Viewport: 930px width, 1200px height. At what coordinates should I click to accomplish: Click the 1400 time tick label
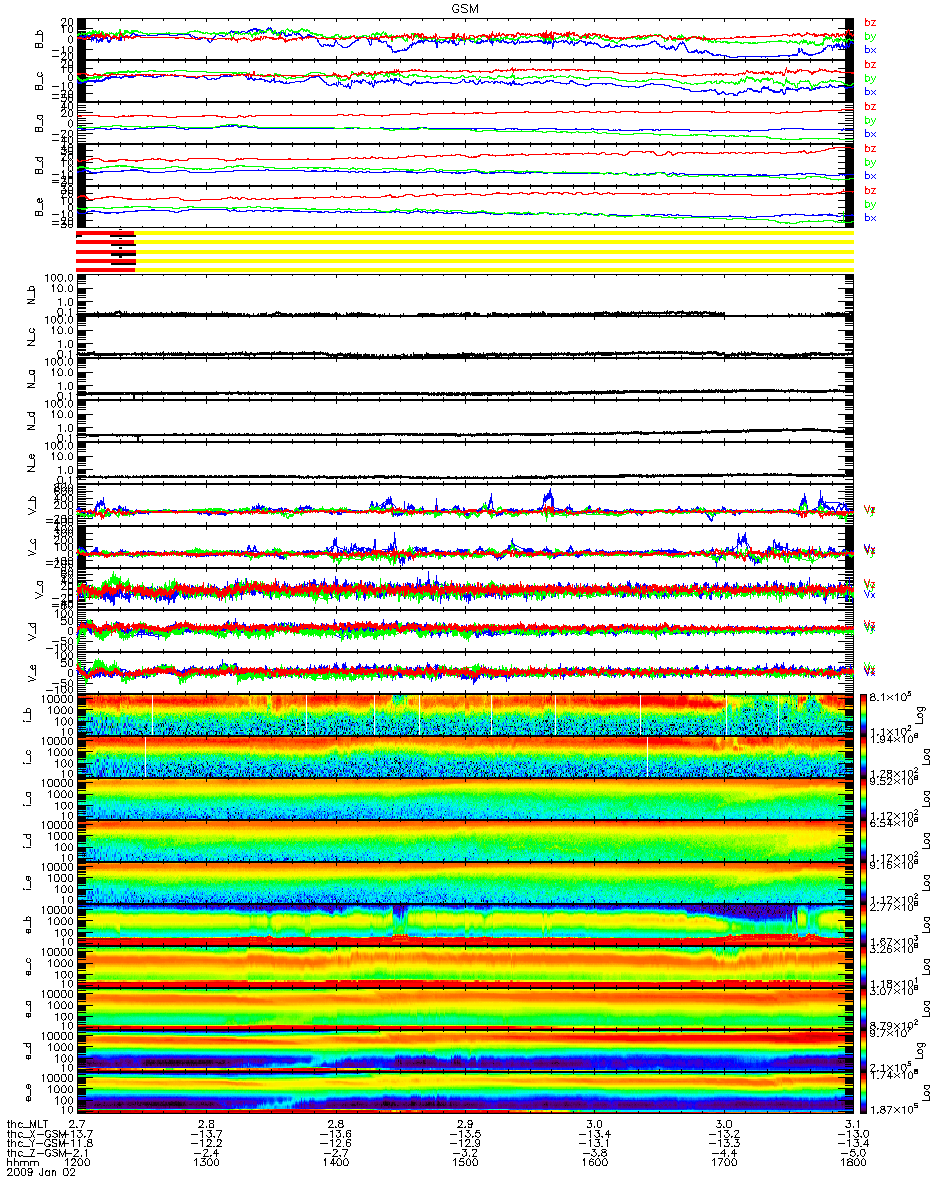pyautogui.click(x=335, y=1161)
